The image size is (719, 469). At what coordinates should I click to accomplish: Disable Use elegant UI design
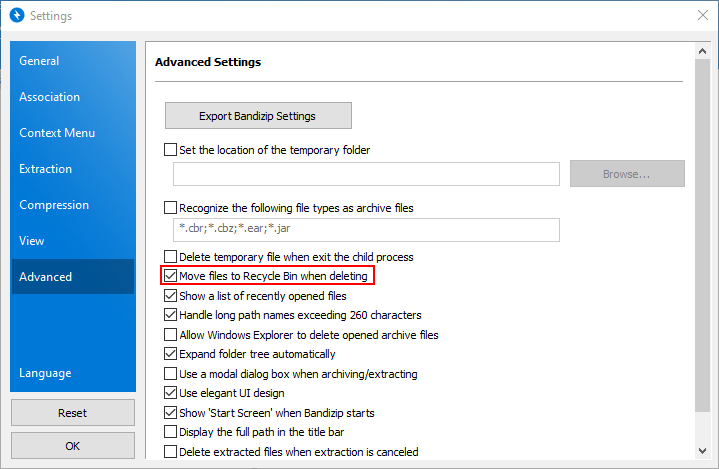(170, 393)
